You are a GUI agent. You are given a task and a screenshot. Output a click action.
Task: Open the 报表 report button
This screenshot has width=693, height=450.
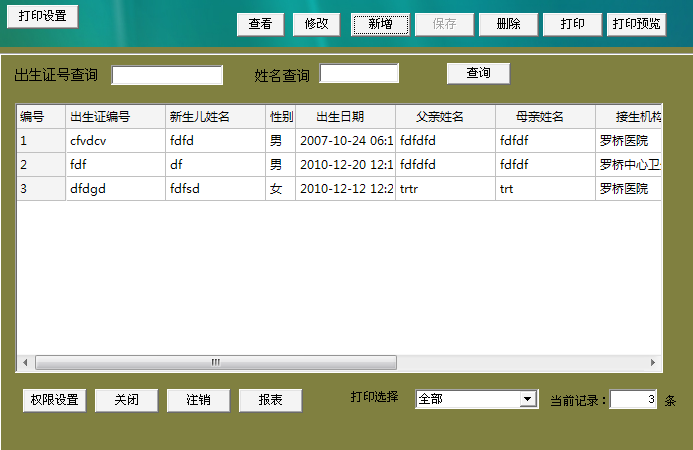(270, 400)
